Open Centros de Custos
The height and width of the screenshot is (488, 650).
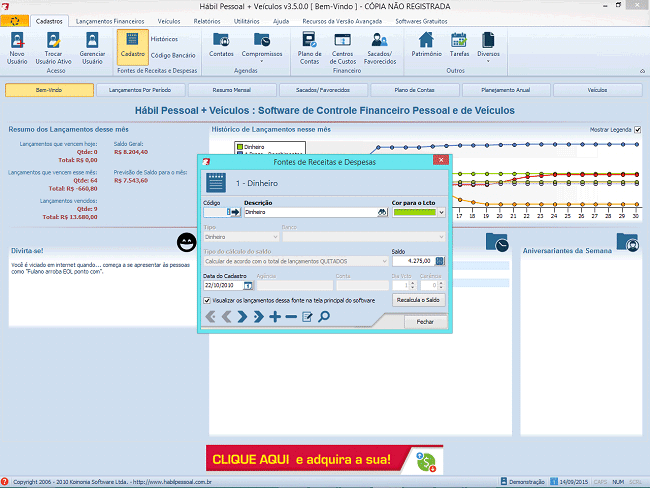click(x=343, y=48)
